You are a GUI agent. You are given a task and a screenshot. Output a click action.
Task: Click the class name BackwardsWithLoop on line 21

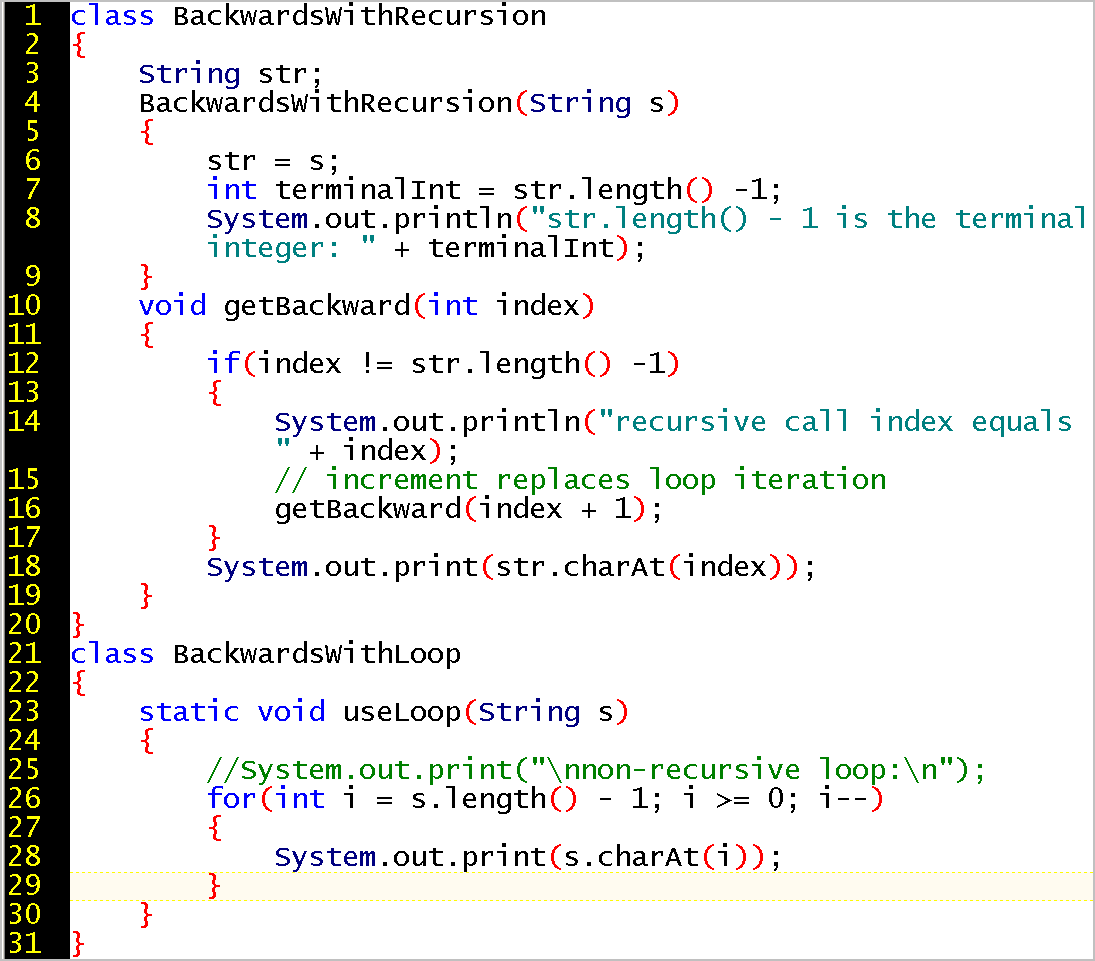pyautogui.click(x=317, y=654)
